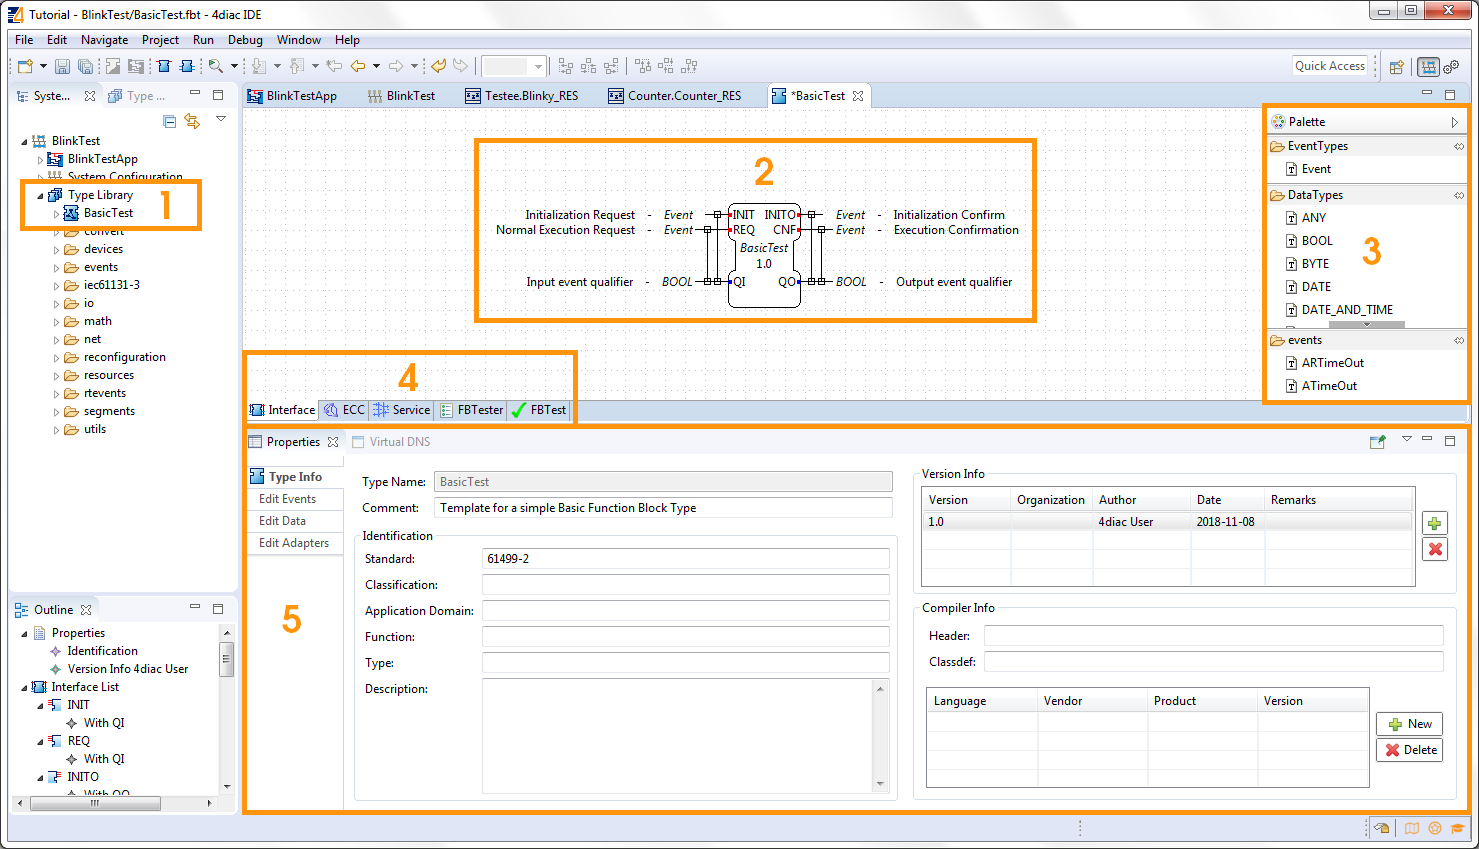This screenshot has width=1479, height=849.
Task: Open the Debug menu
Action: (x=245, y=40)
